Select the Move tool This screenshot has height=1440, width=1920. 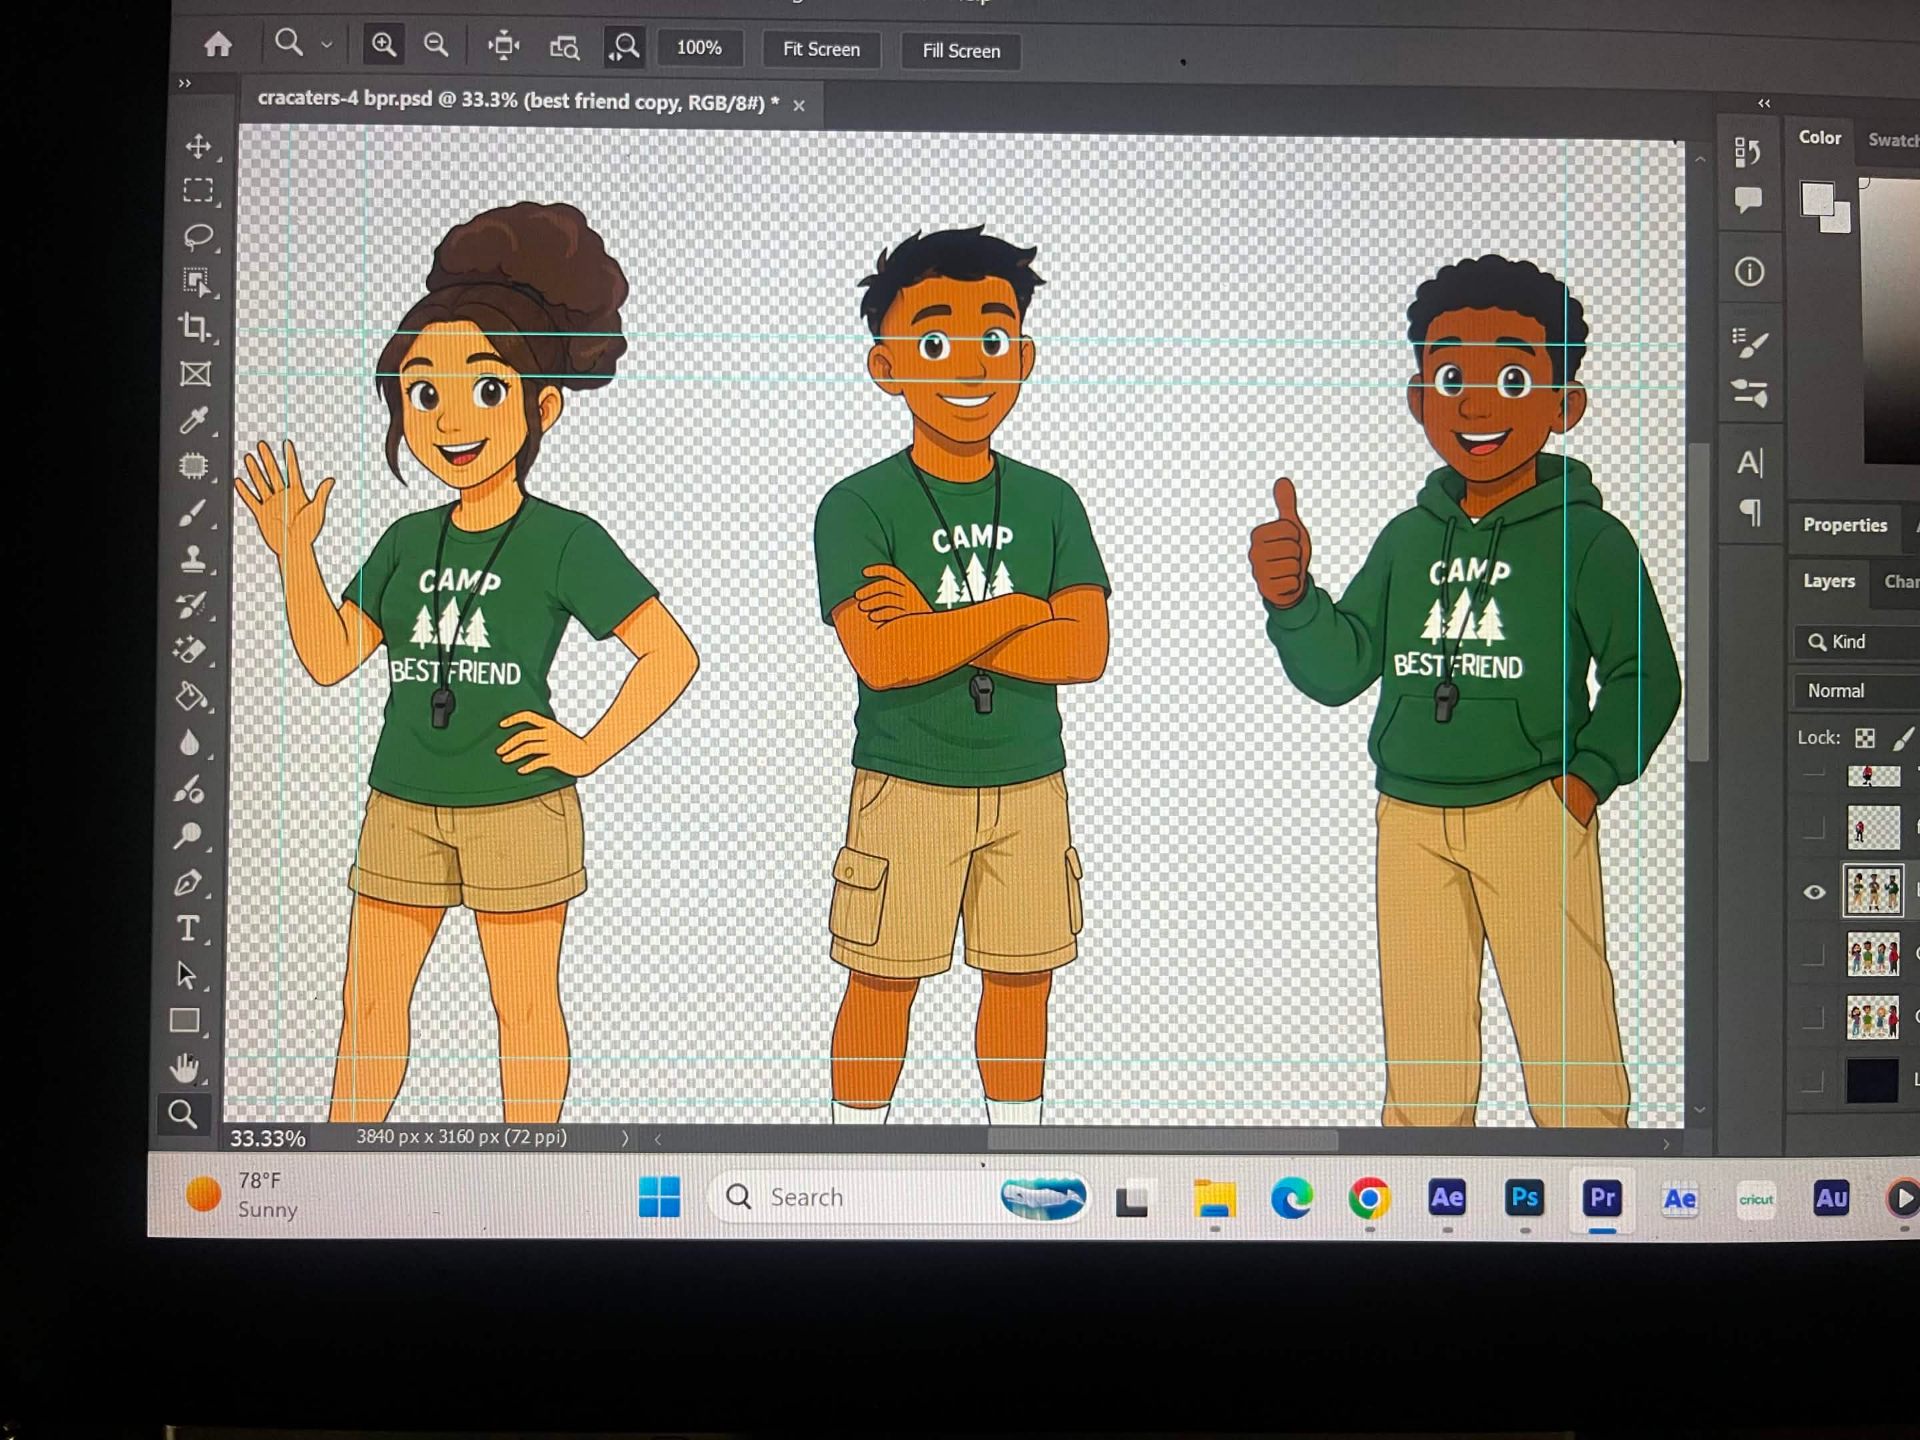tap(198, 146)
